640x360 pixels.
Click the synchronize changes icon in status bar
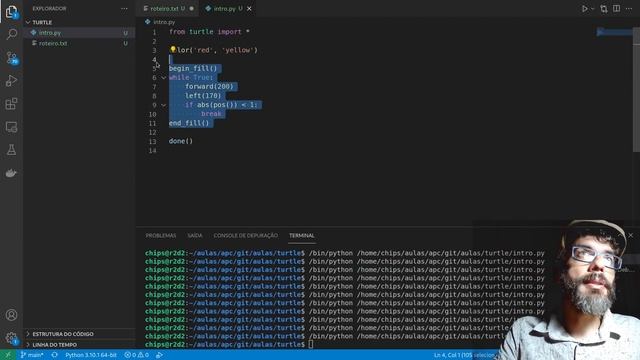(x=54, y=355)
